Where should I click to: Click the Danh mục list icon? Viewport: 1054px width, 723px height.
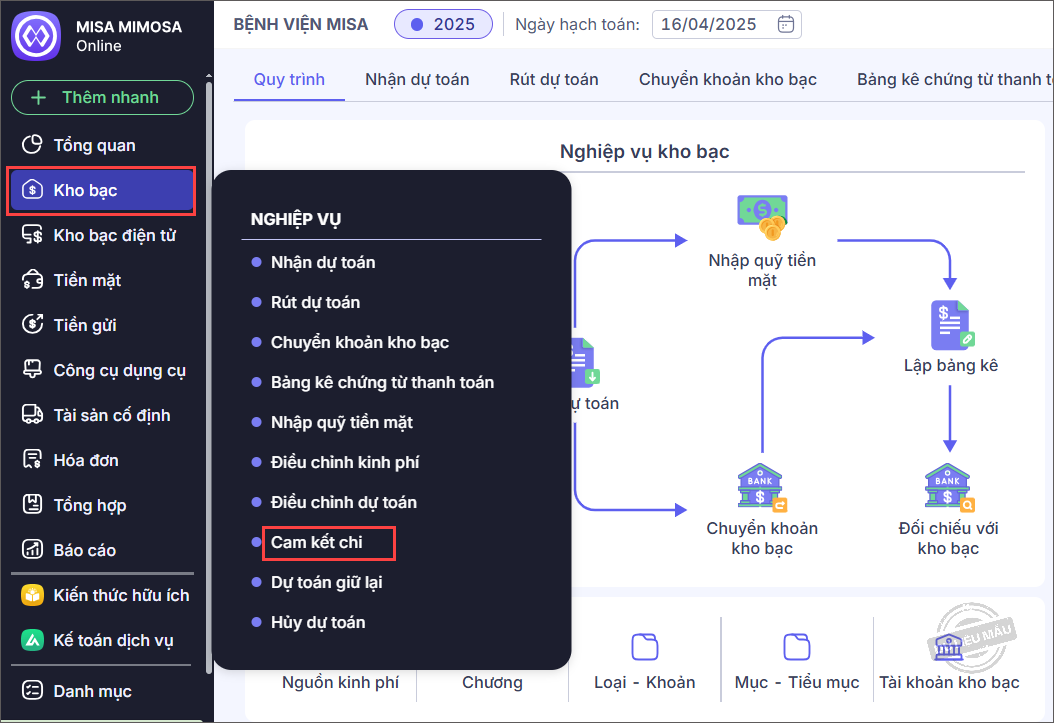(32, 691)
